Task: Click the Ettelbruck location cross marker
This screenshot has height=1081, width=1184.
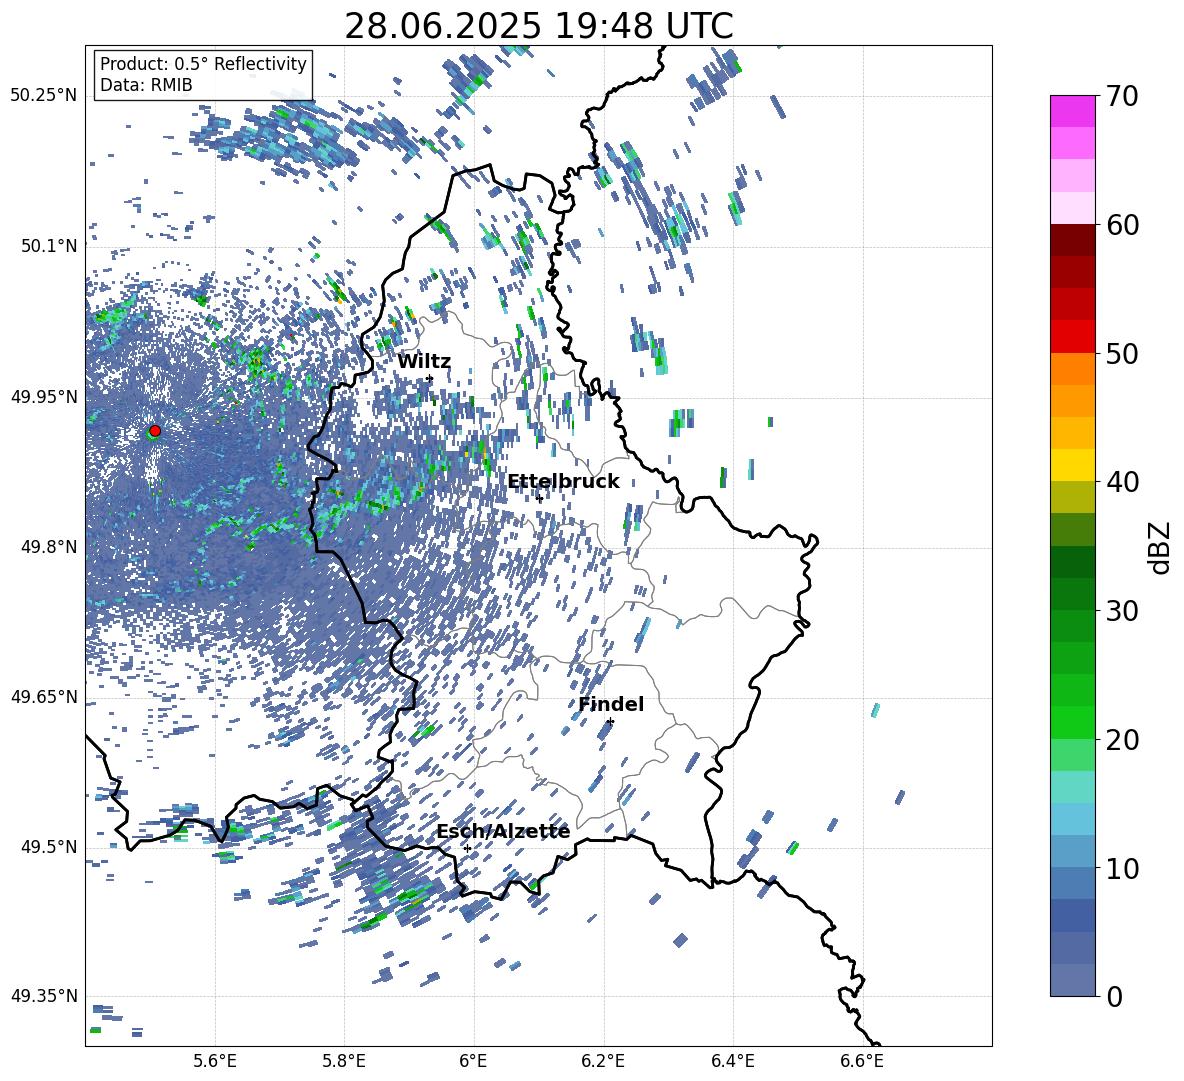Action: (x=539, y=499)
